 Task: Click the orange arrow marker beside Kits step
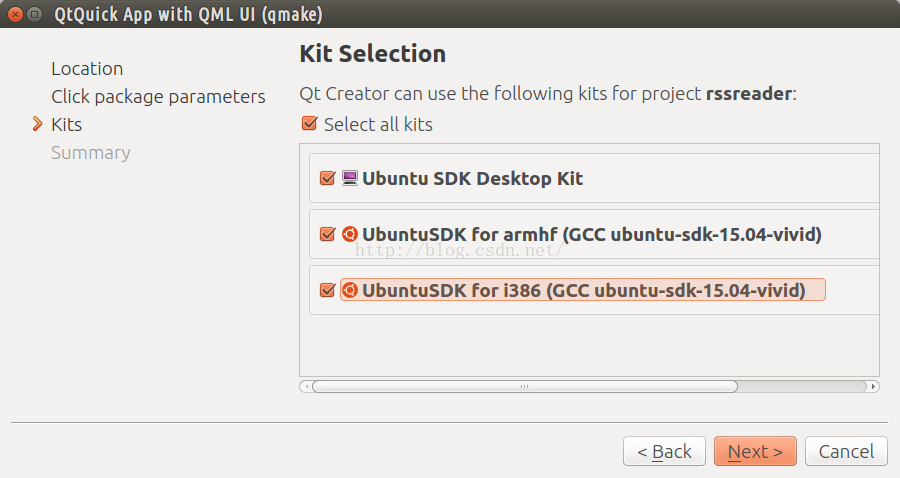[37, 124]
